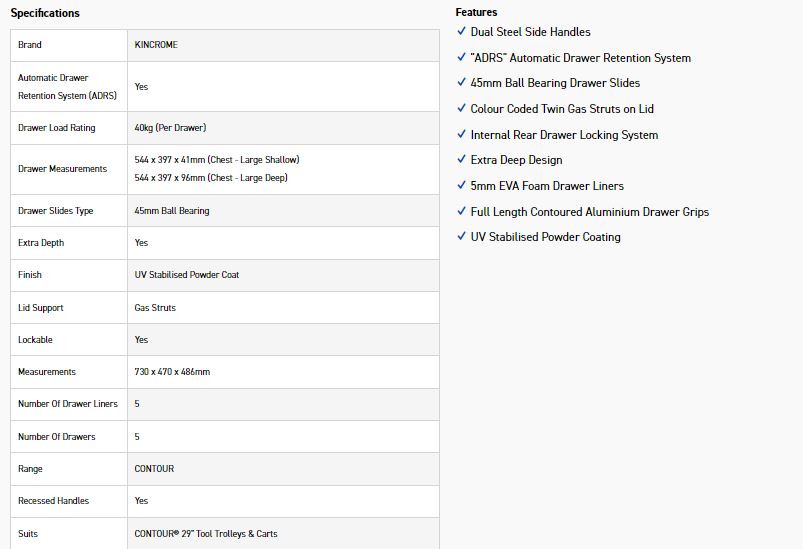Click the 730 x 470 x 486mm measurement

(172, 372)
